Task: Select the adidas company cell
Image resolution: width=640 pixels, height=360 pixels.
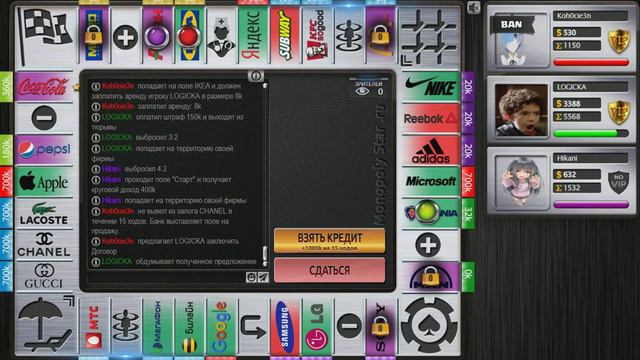Action: coord(430,150)
